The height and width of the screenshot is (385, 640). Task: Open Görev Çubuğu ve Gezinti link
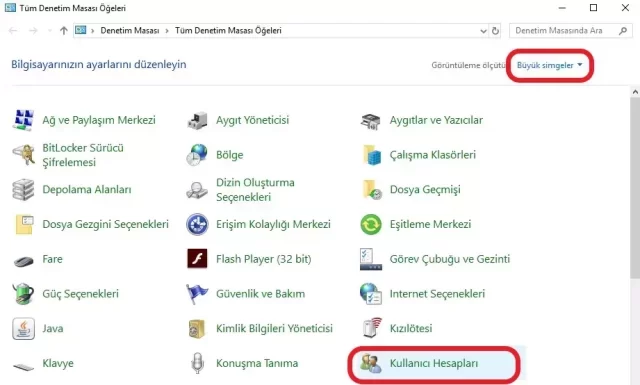tap(450, 259)
